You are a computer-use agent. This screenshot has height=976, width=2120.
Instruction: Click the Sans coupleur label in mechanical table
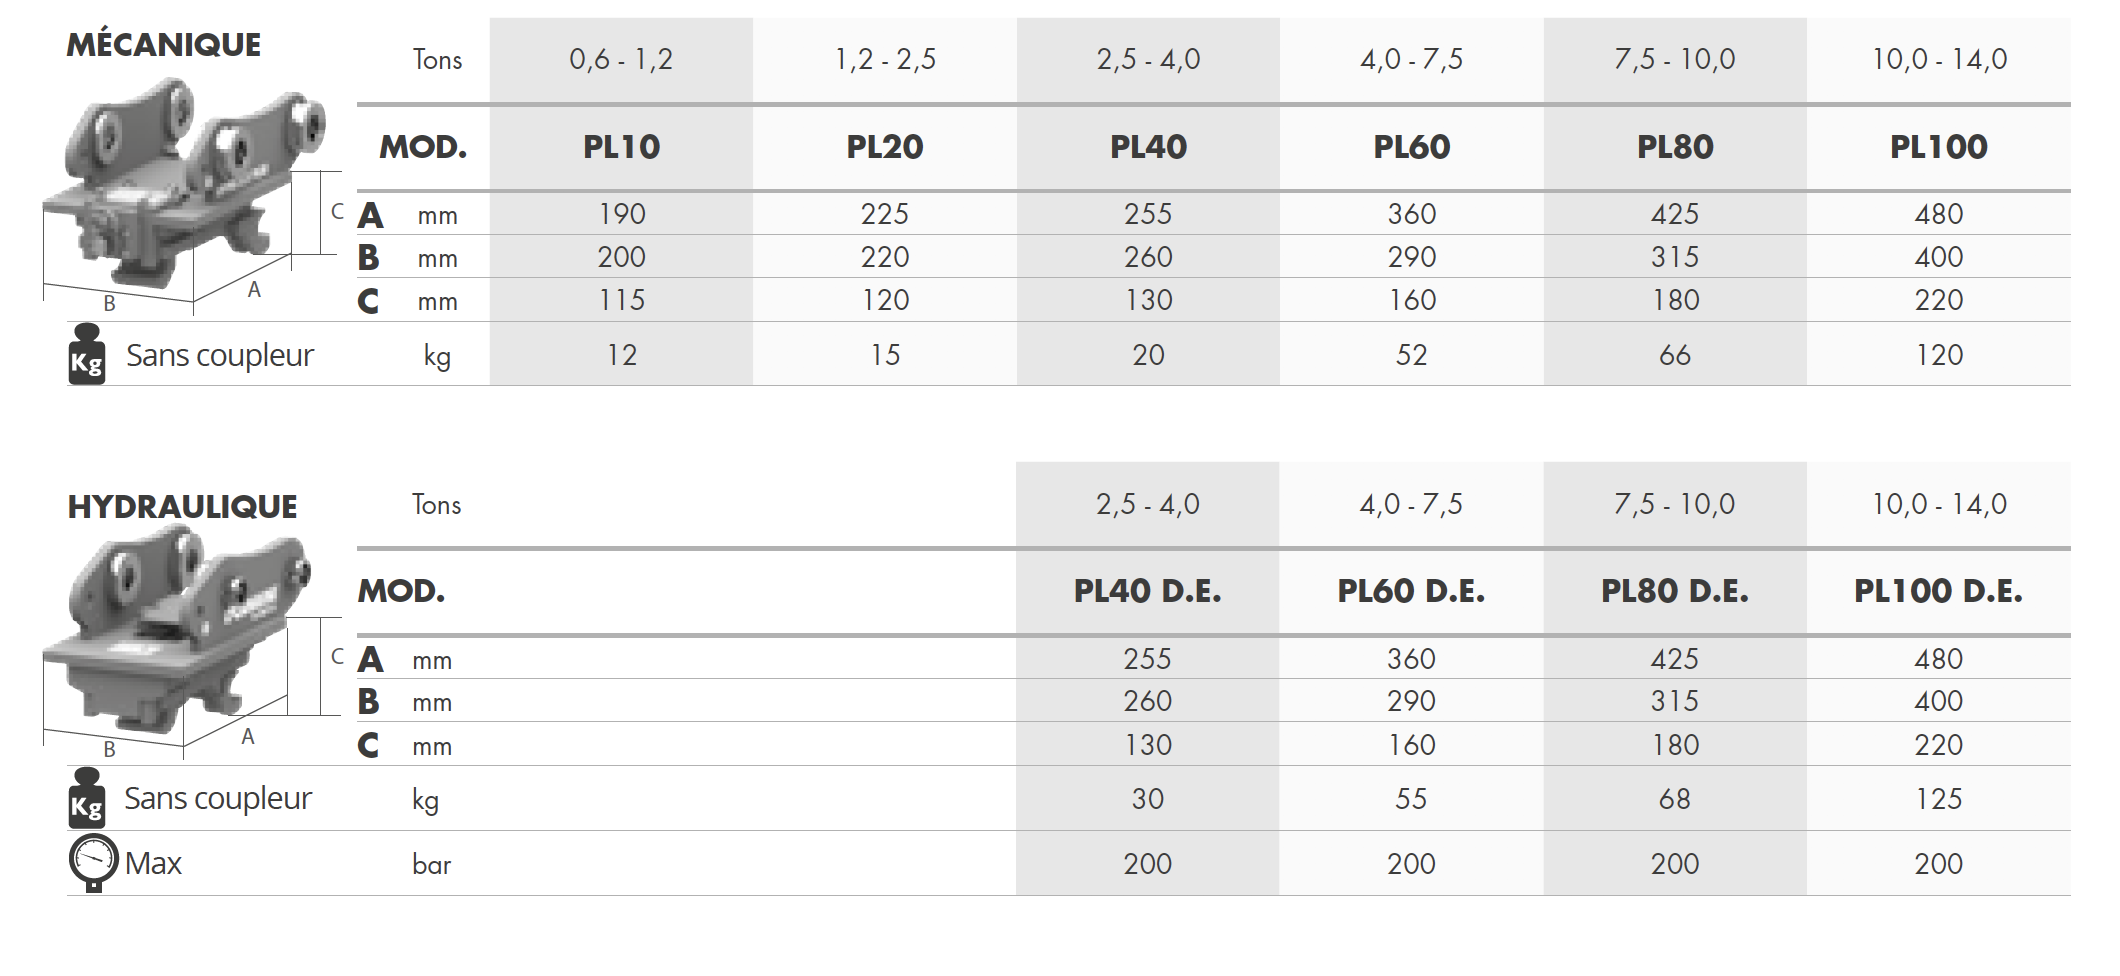tap(220, 356)
